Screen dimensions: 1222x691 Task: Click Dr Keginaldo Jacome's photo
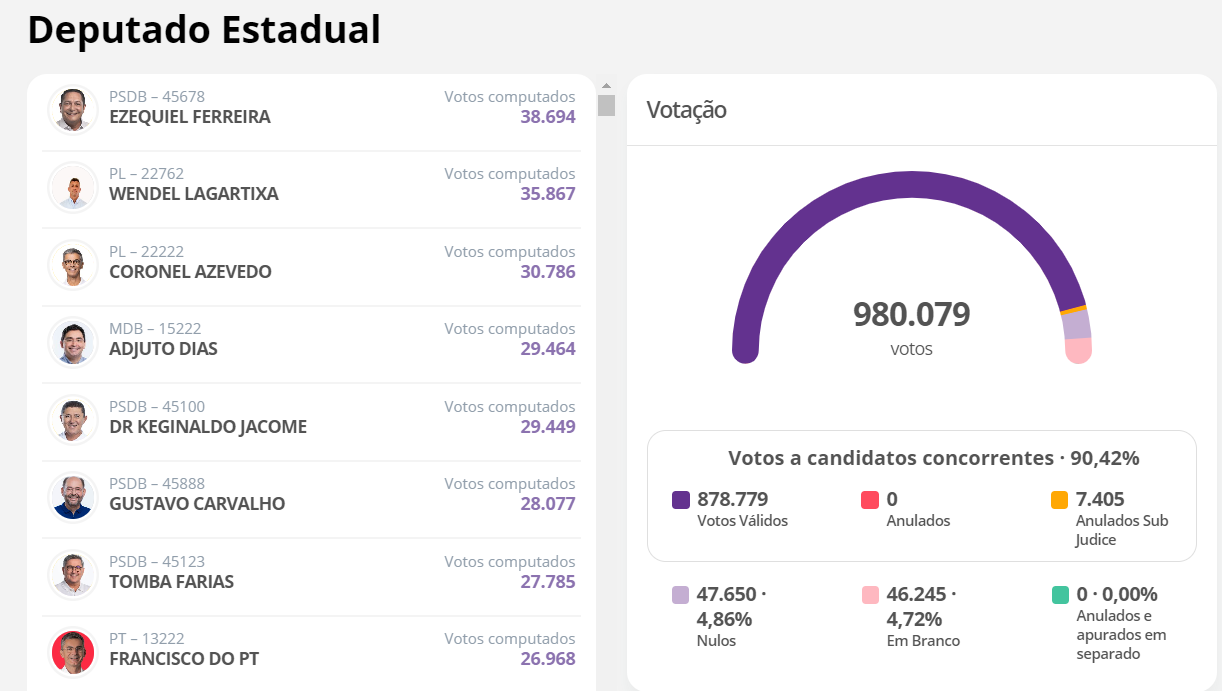73,420
